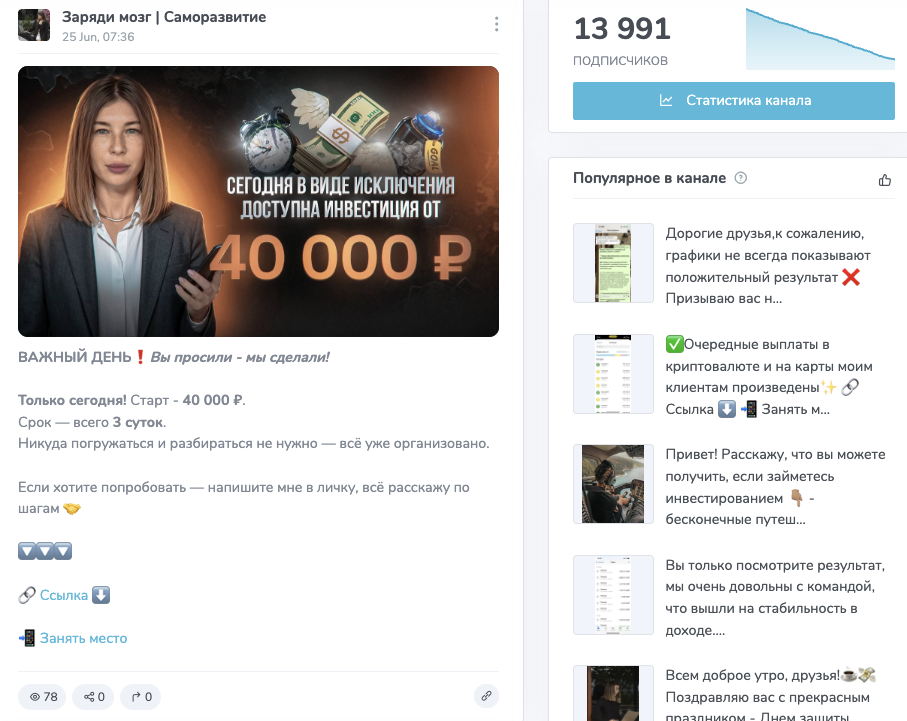Image resolution: width=907 pixels, height=721 pixels.
Task: Click the help question mark near Популярное в канале
Action: click(x=740, y=178)
